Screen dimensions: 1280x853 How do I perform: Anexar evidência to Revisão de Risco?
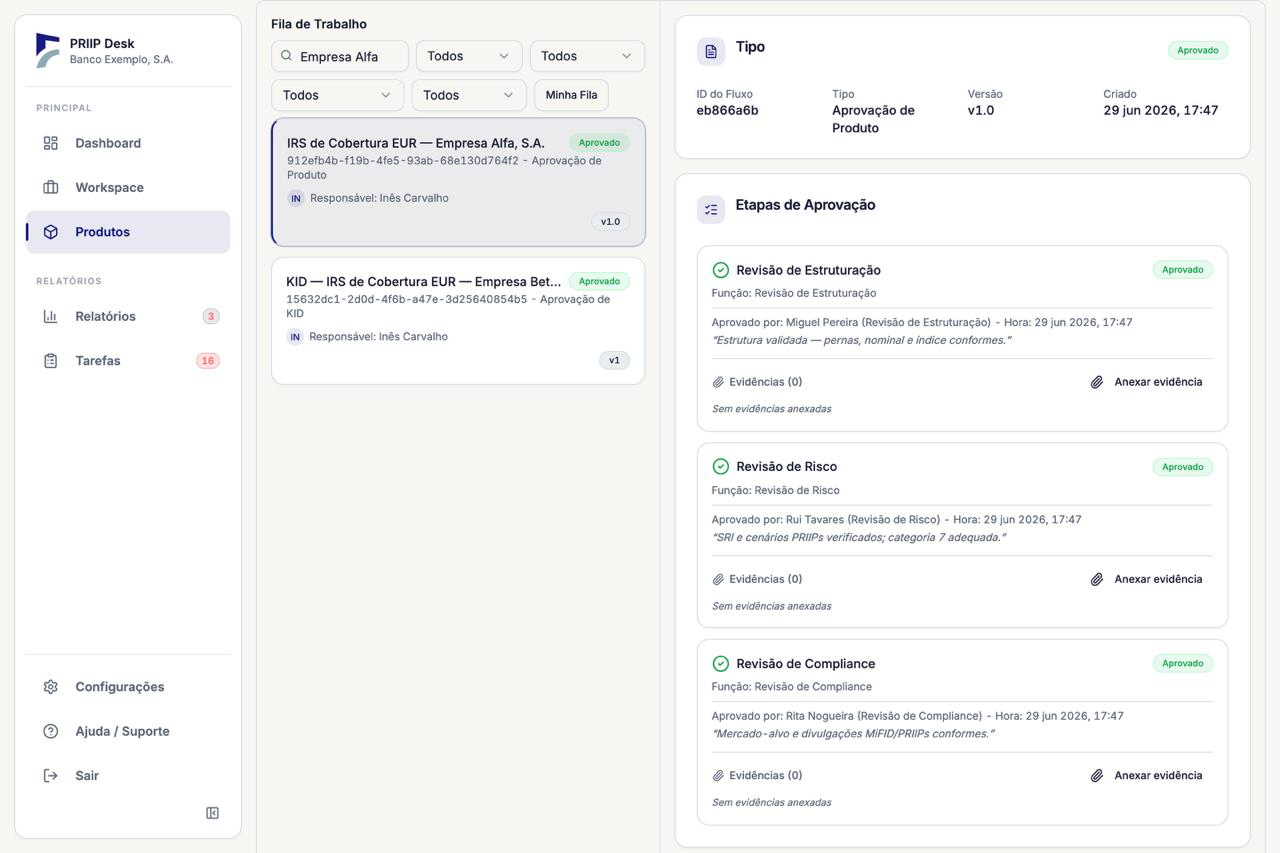[x=1146, y=579]
